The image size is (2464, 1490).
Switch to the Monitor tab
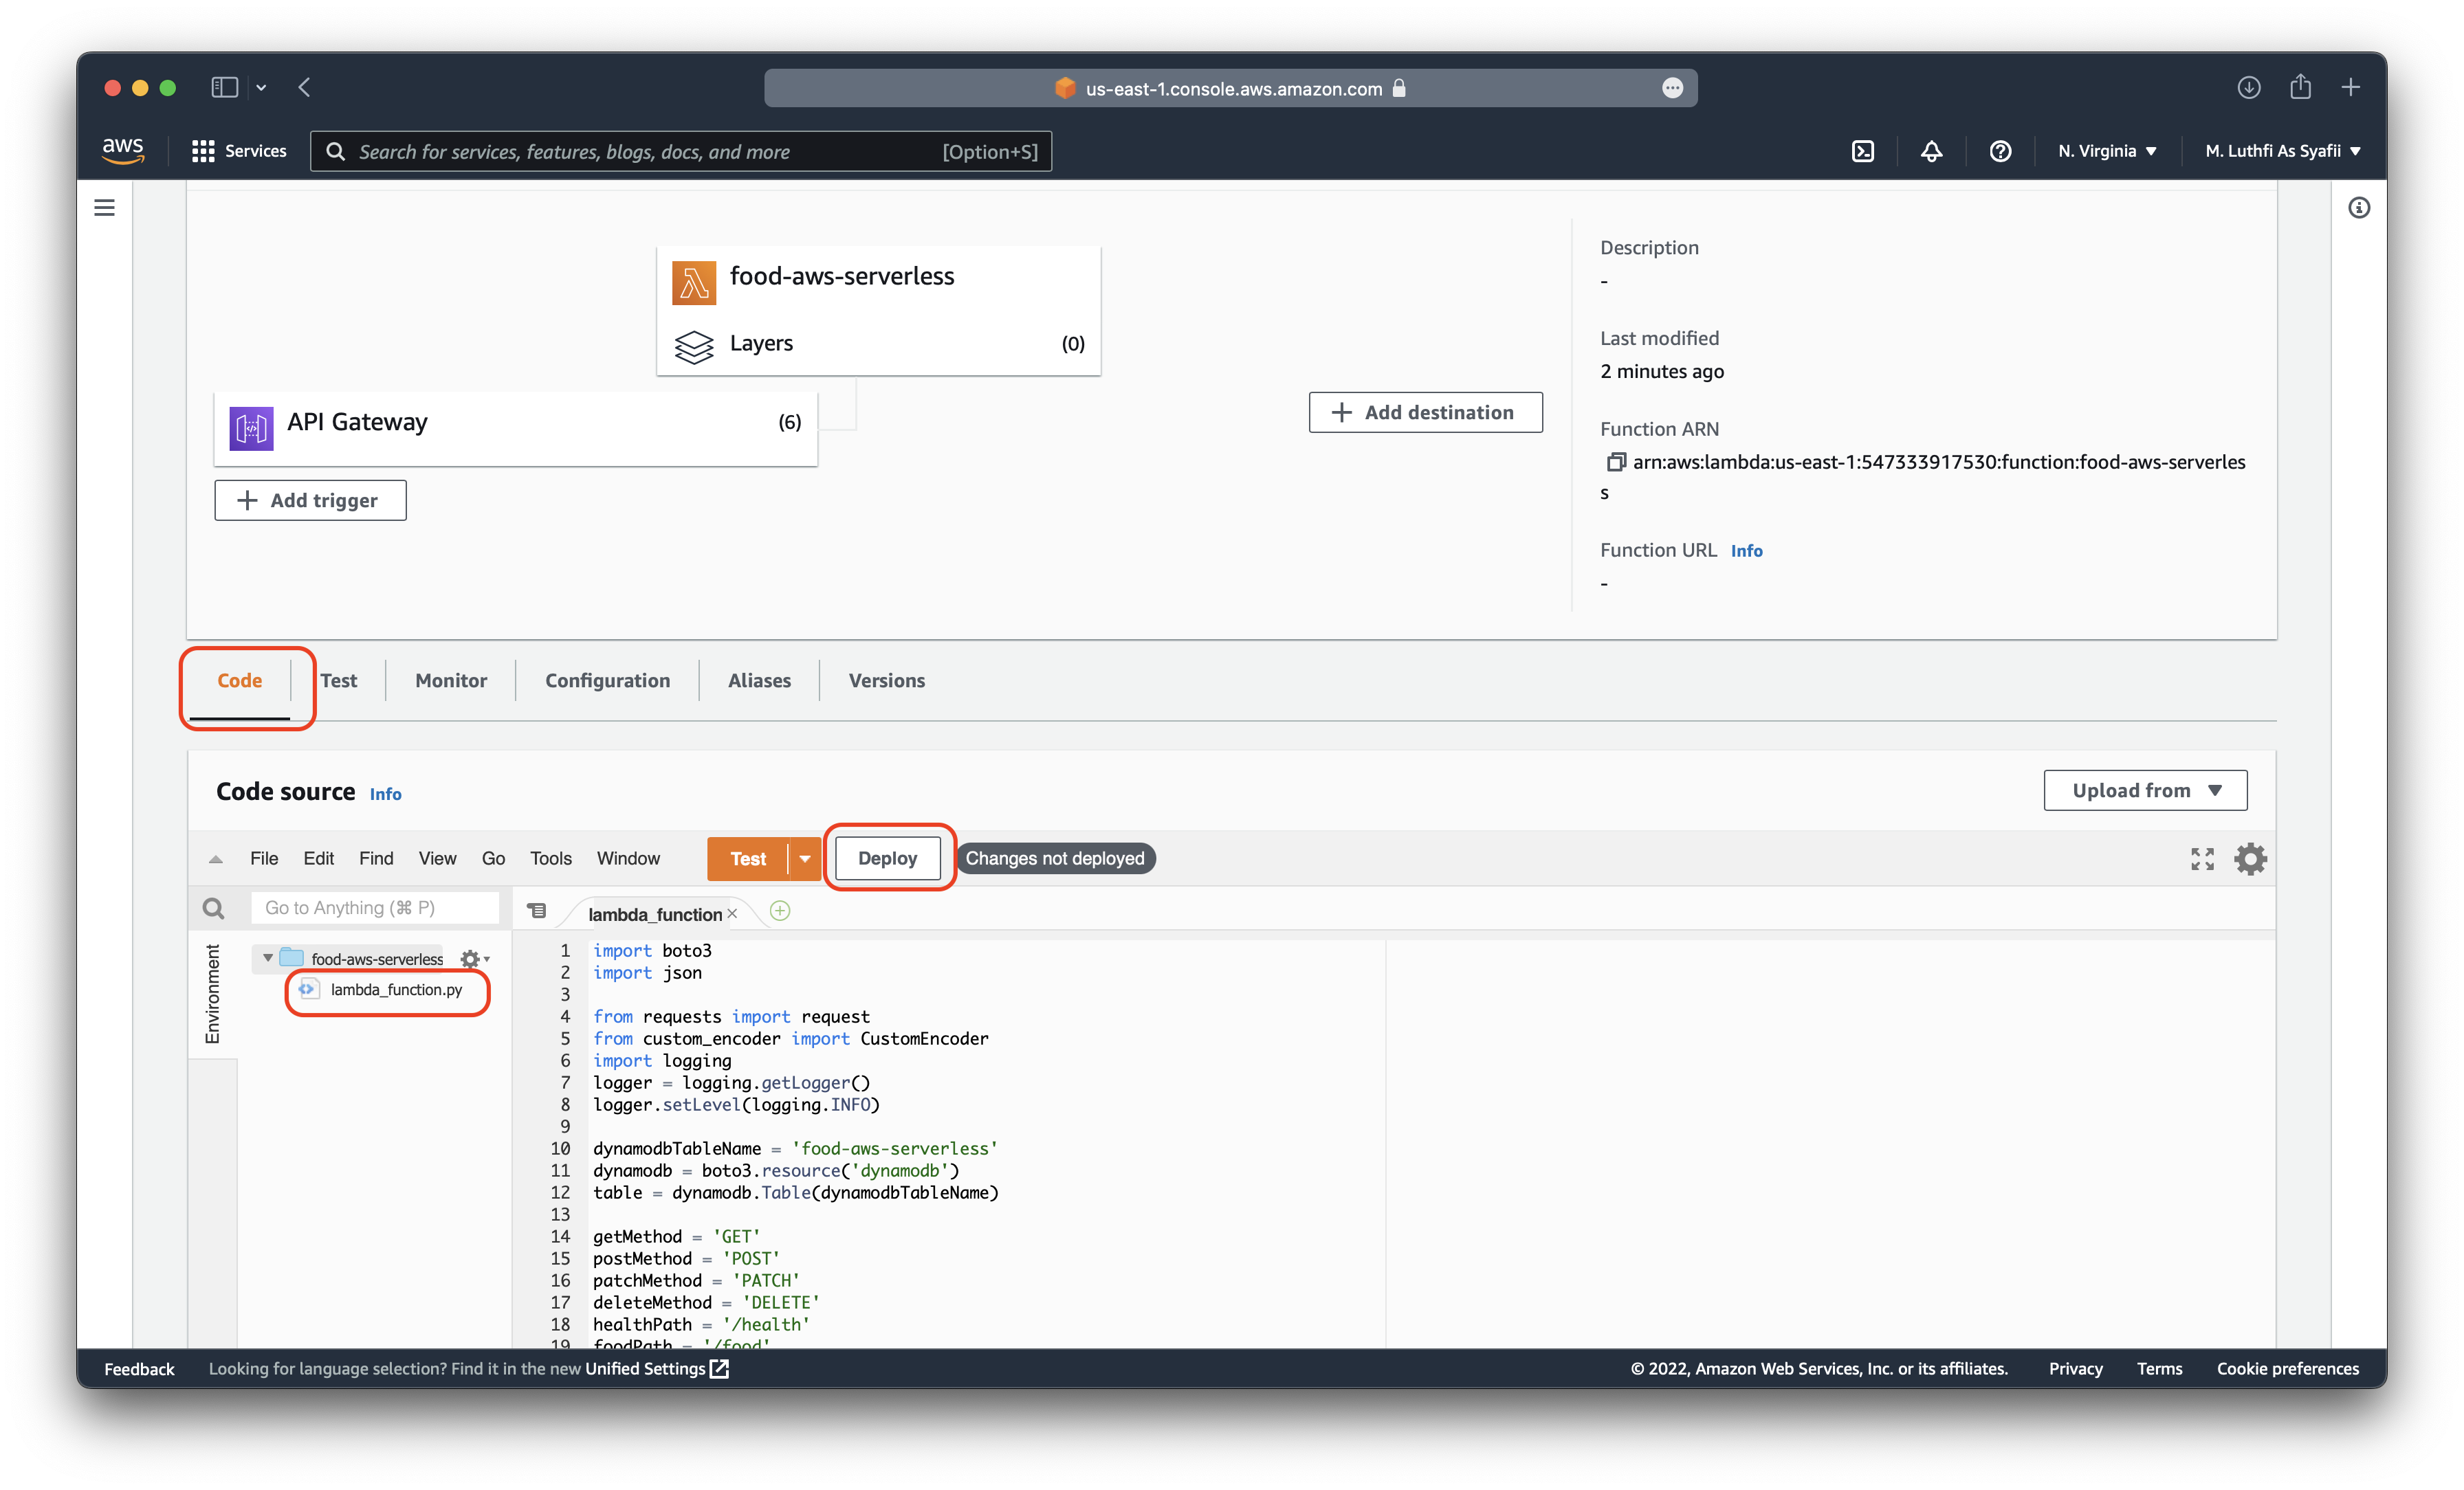(x=451, y=680)
